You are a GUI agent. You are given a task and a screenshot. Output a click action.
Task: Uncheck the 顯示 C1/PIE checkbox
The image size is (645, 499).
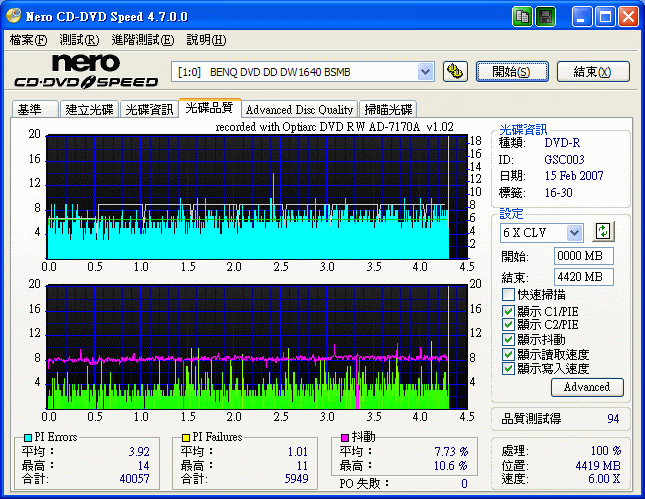508,311
